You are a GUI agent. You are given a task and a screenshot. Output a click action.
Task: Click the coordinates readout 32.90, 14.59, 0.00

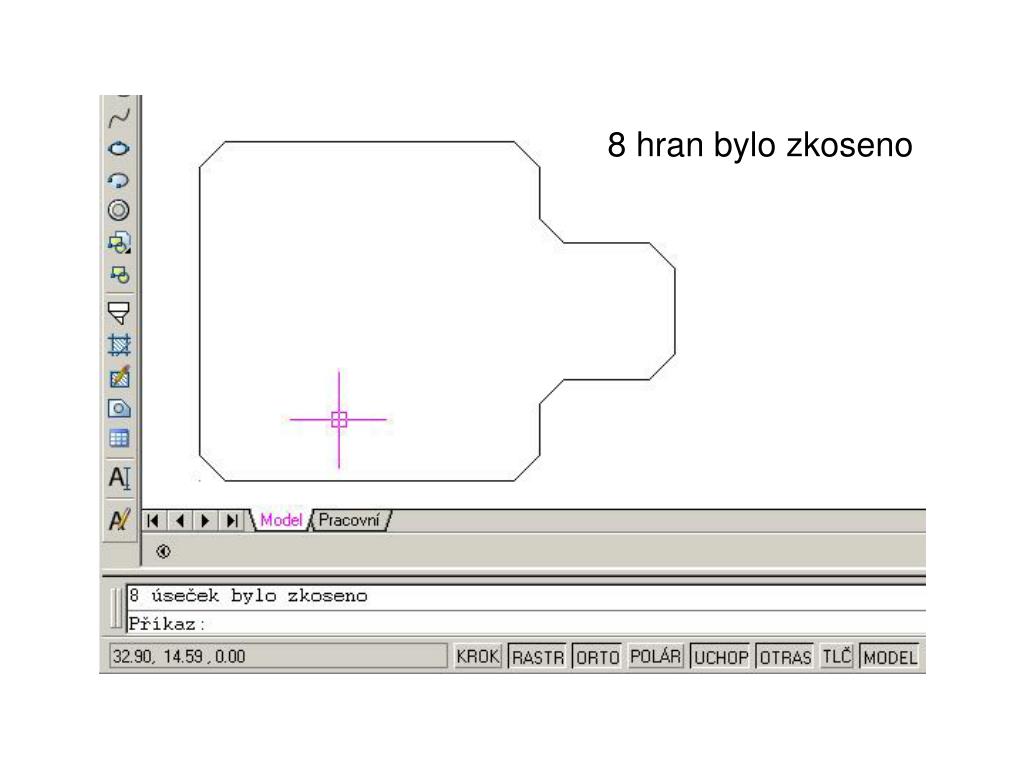(x=278, y=656)
